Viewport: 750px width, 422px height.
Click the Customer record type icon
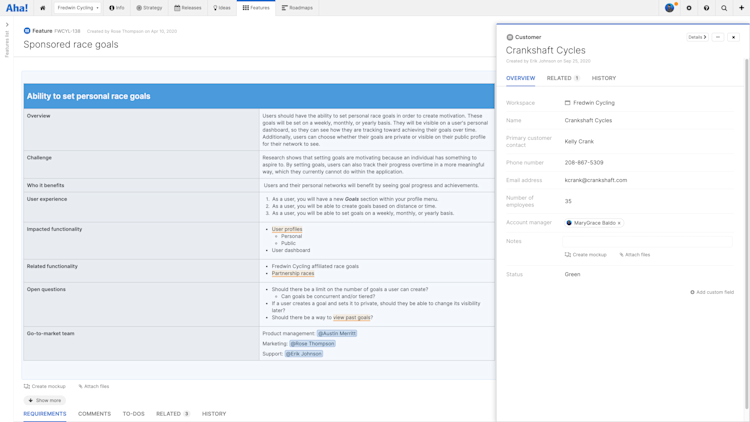click(509, 37)
